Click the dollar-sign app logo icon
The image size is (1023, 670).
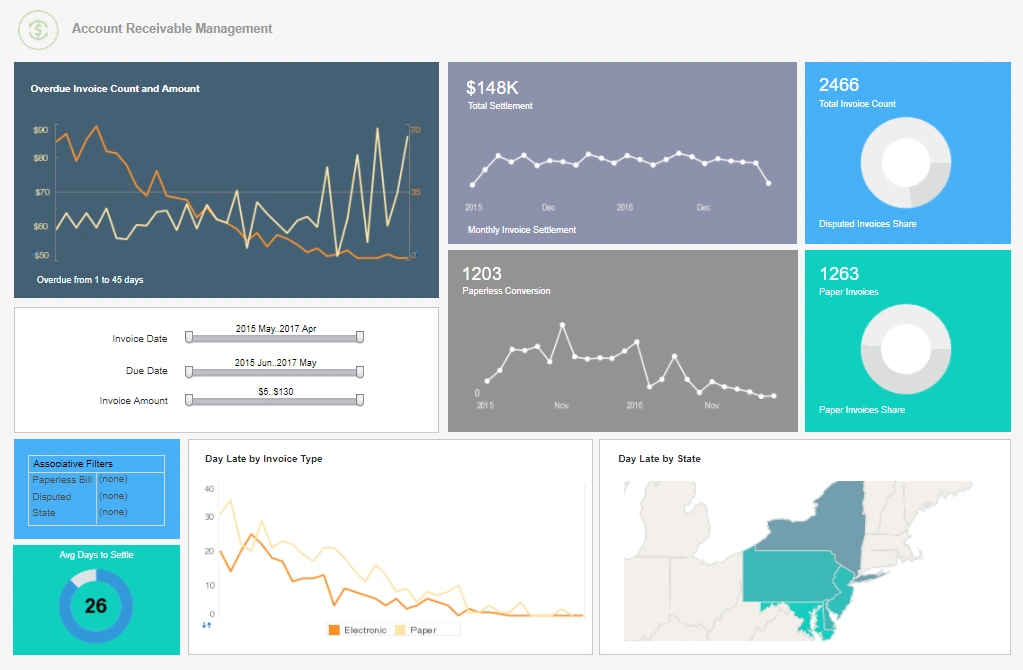37,29
